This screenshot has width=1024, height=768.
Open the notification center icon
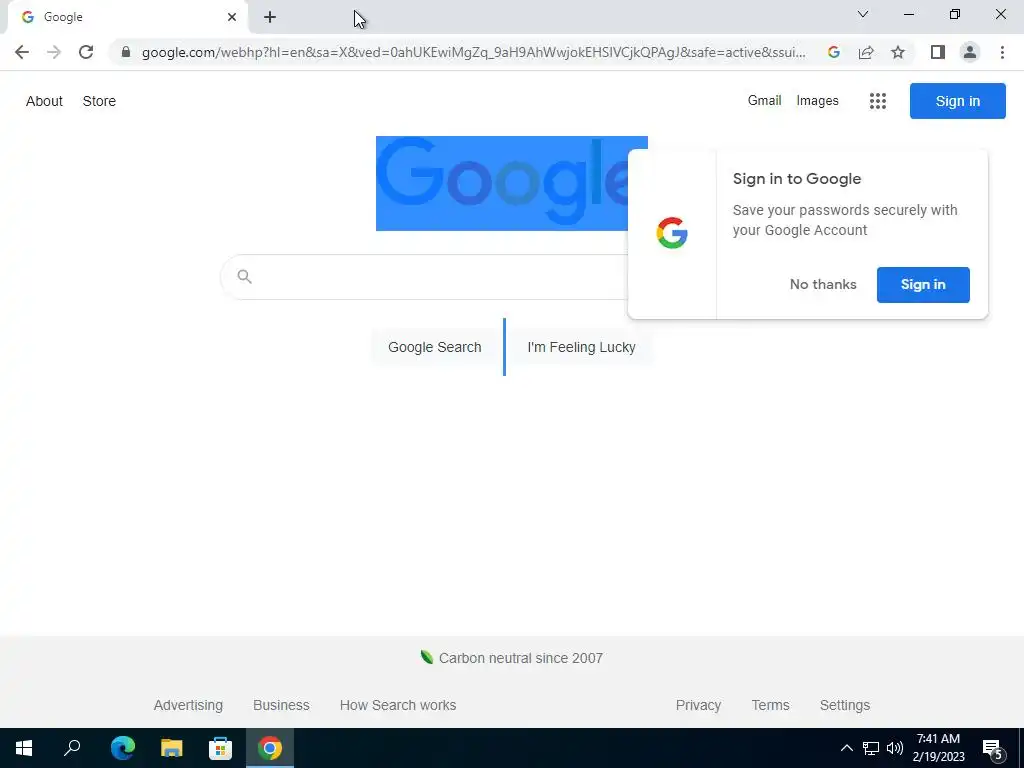point(993,748)
